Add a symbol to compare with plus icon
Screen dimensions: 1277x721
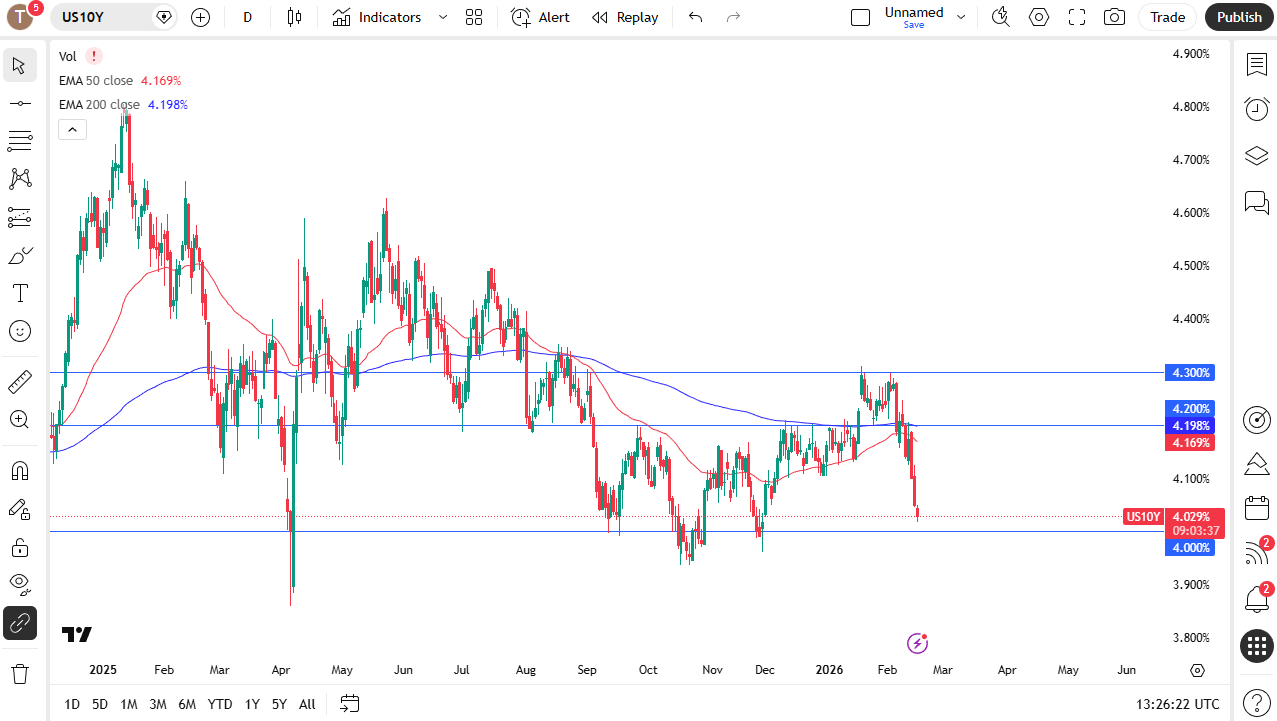(x=200, y=17)
